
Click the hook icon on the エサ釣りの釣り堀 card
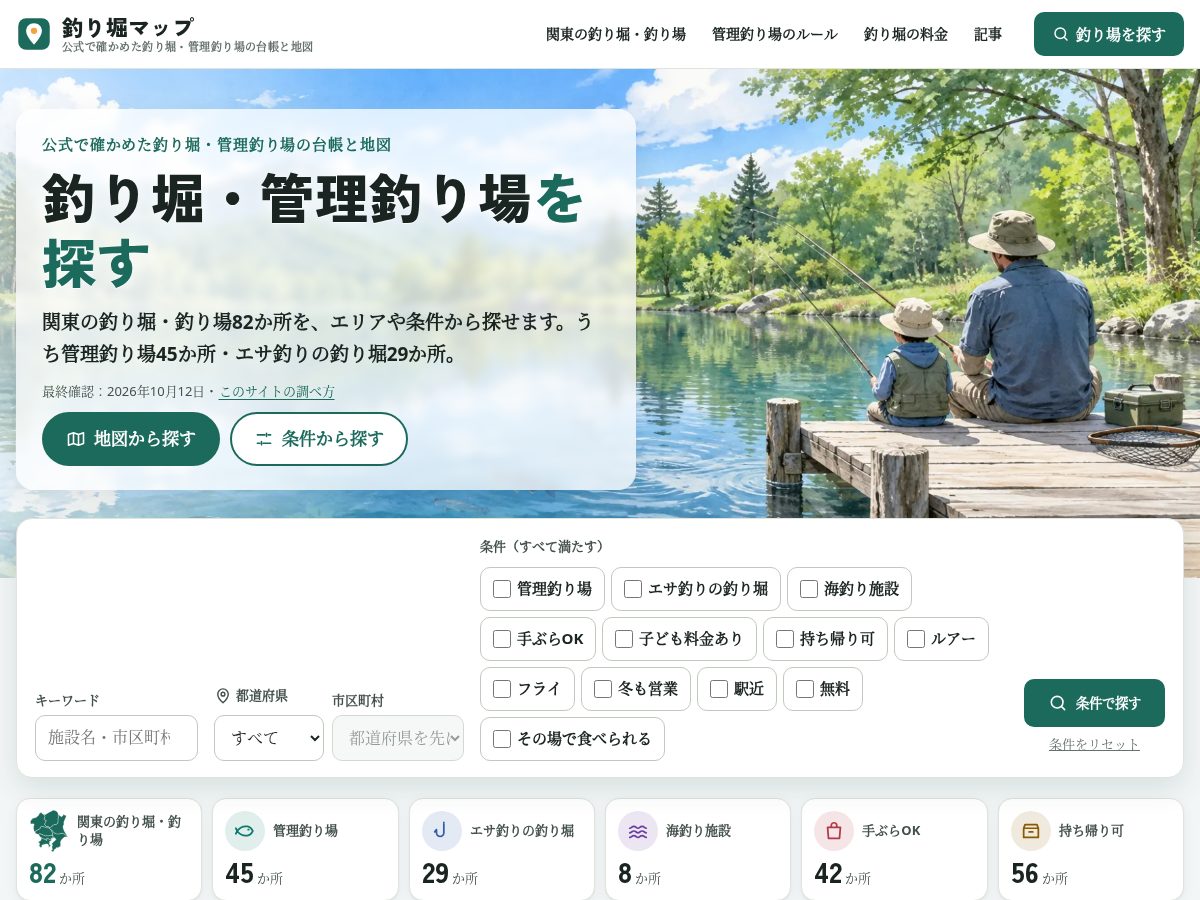click(442, 831)
